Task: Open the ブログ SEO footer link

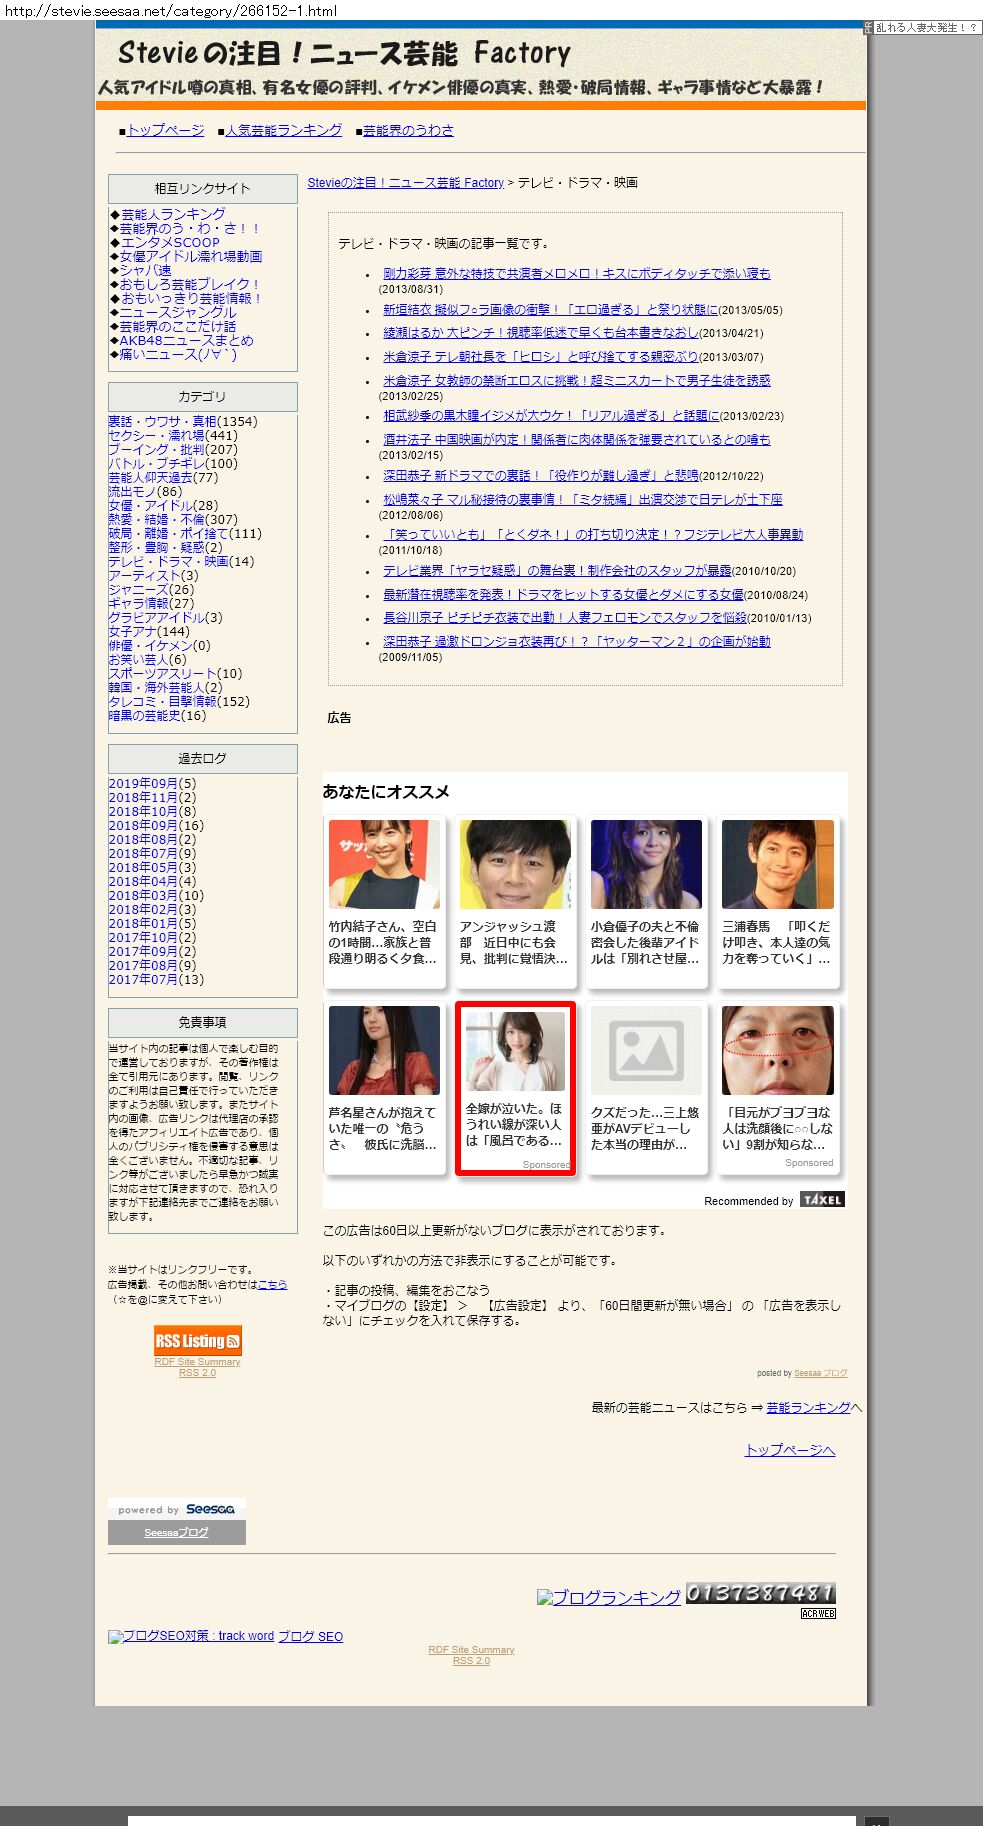Action: pos(310,1636)
